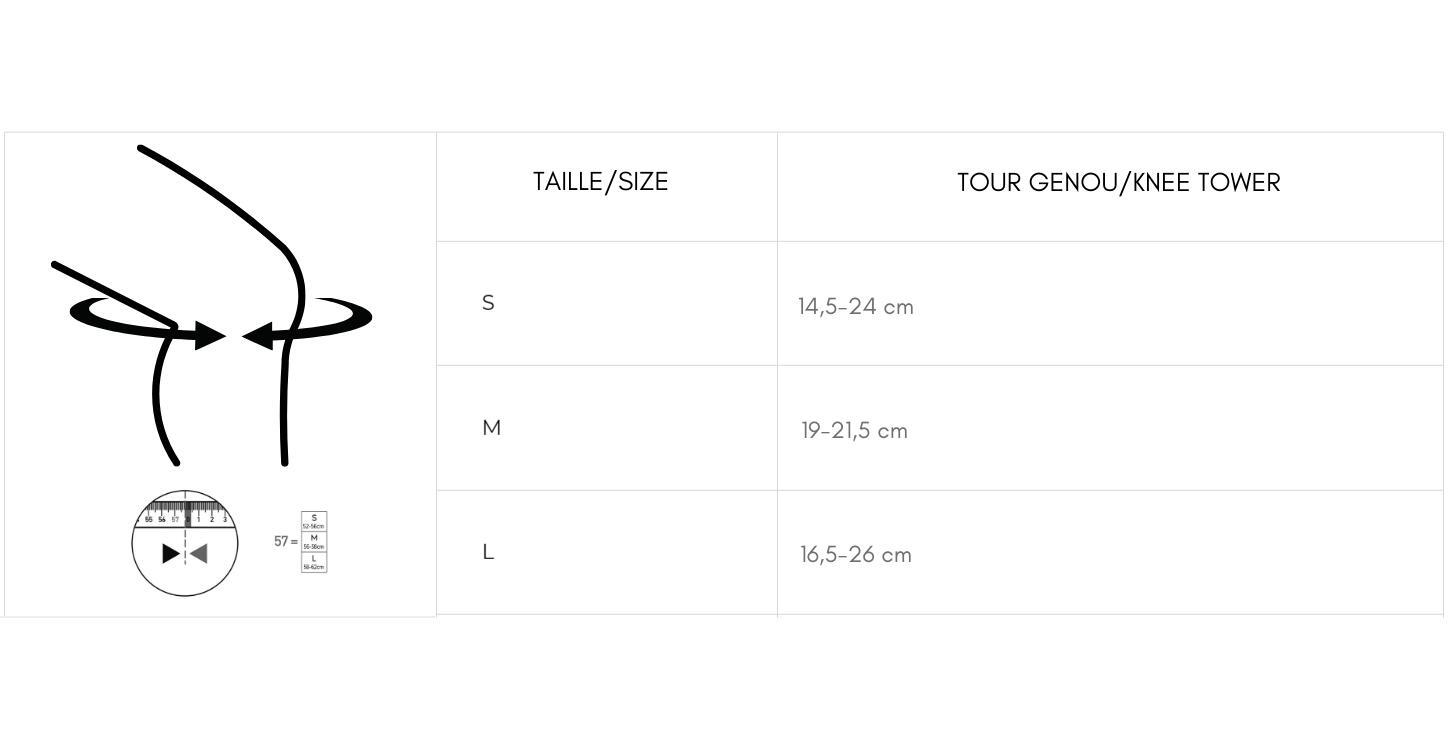The image size is (1450, 752).
Task: Select the S size cell
Action: pos(488,303)
